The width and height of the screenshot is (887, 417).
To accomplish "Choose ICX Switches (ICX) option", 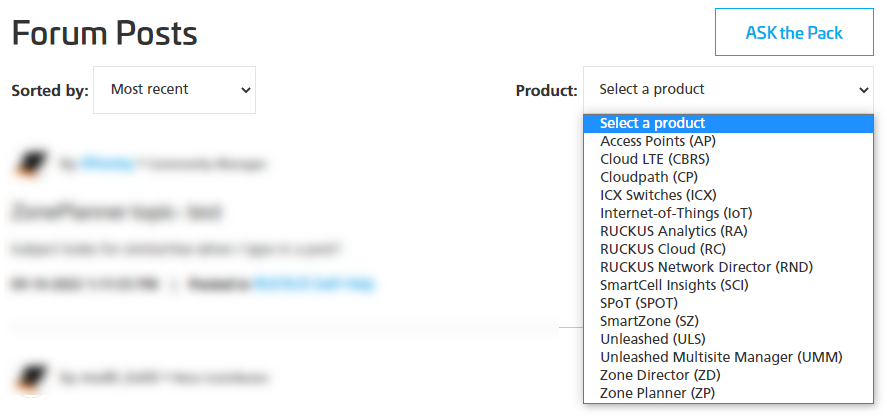I will [x=729, y=195].
